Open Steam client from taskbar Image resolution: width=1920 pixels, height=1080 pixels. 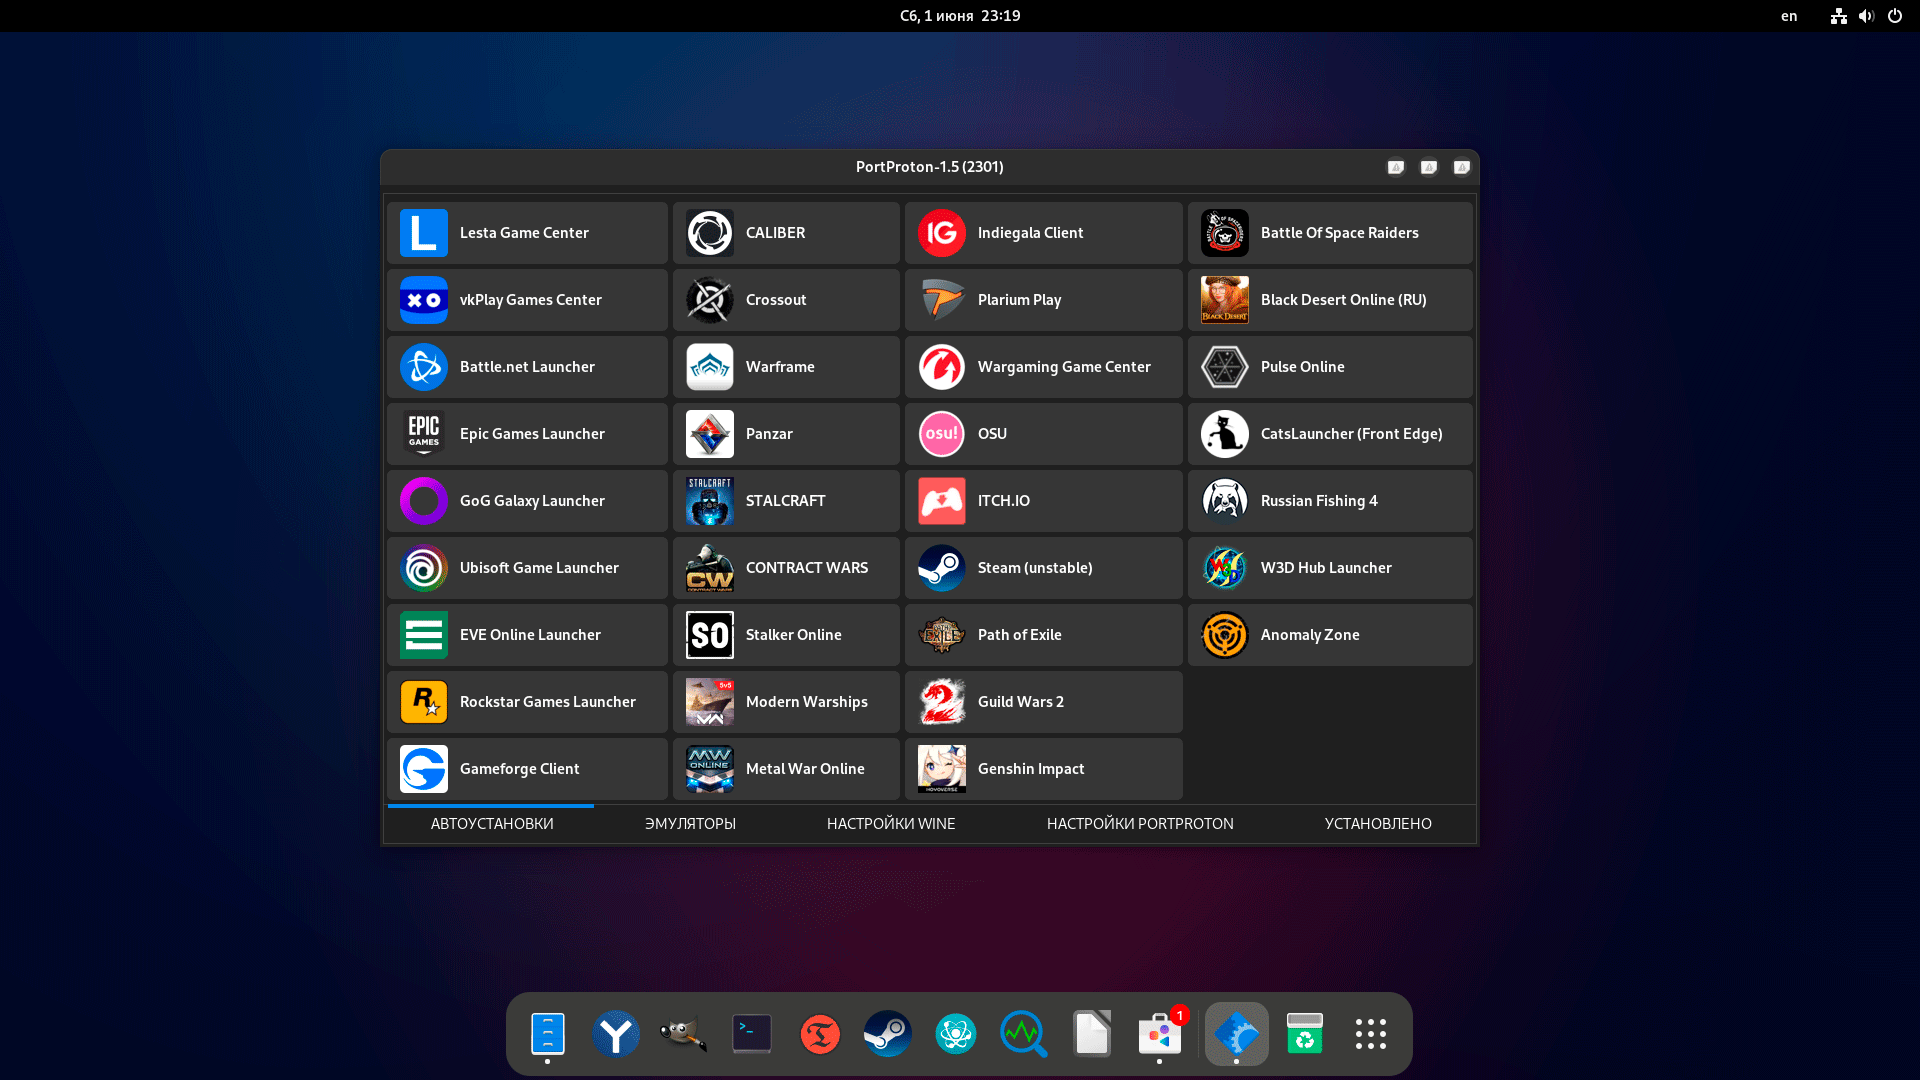885,1033
